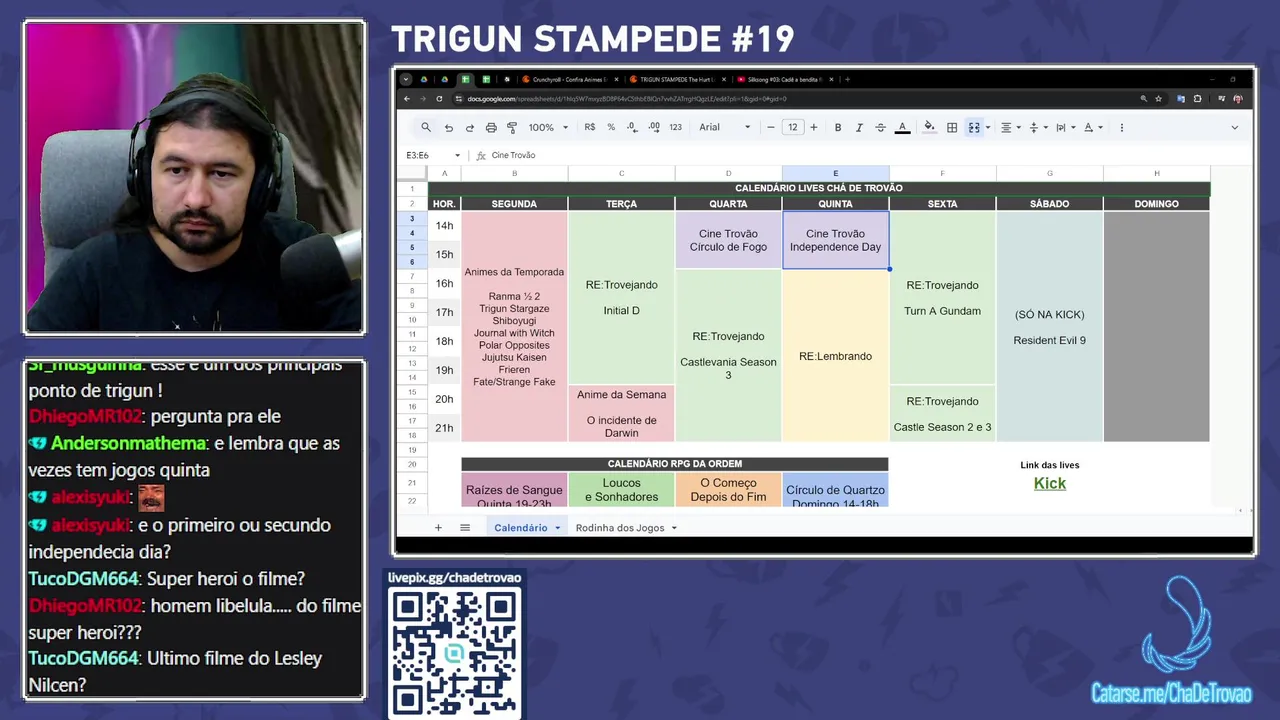Image resolution: width=1280 pixels, height=720 pixels.
Task: Open the all sheets list icon
Action: (x=465, y=527)
